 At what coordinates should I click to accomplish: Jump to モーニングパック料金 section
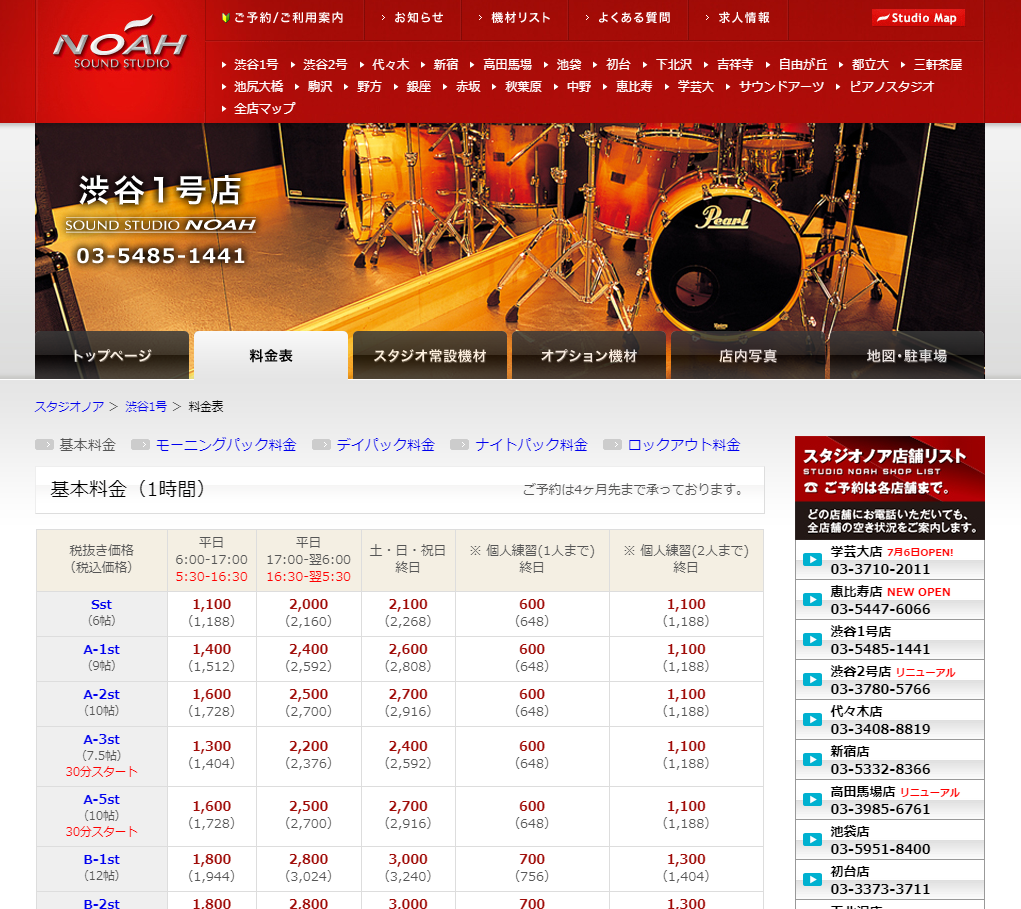(x=226, y=445)
